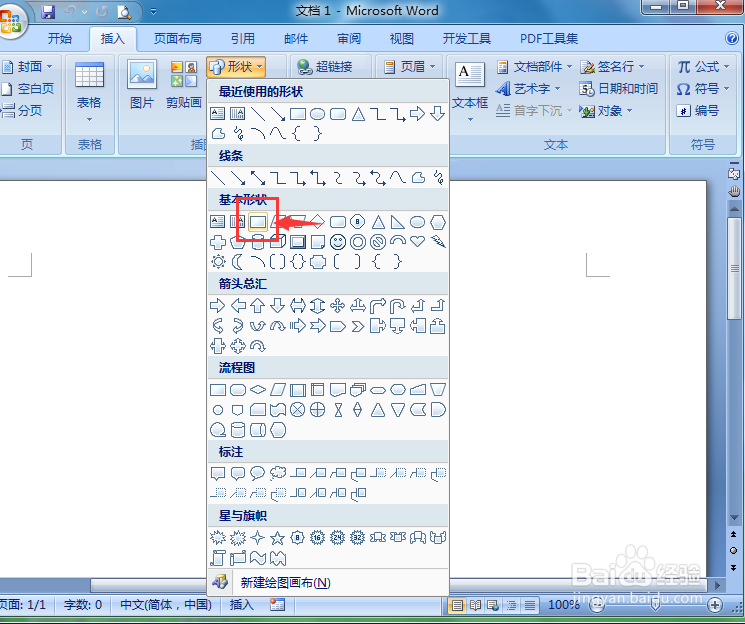This screenshot has height=624, width=745.
Task: Select the flowchart decision diamond
Action: point(258,390)
